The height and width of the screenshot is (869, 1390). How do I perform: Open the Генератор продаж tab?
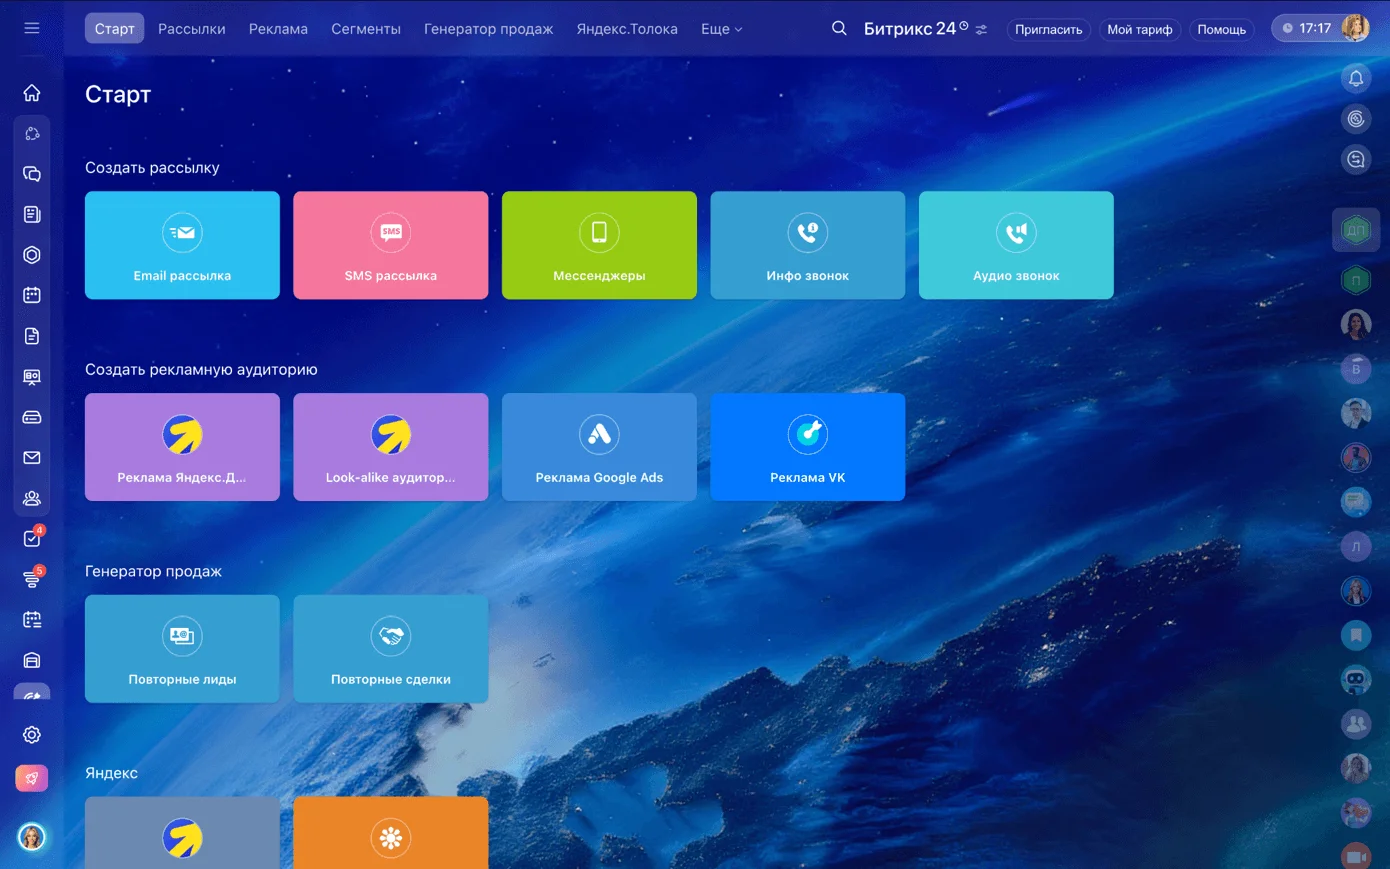click(488, 29)
